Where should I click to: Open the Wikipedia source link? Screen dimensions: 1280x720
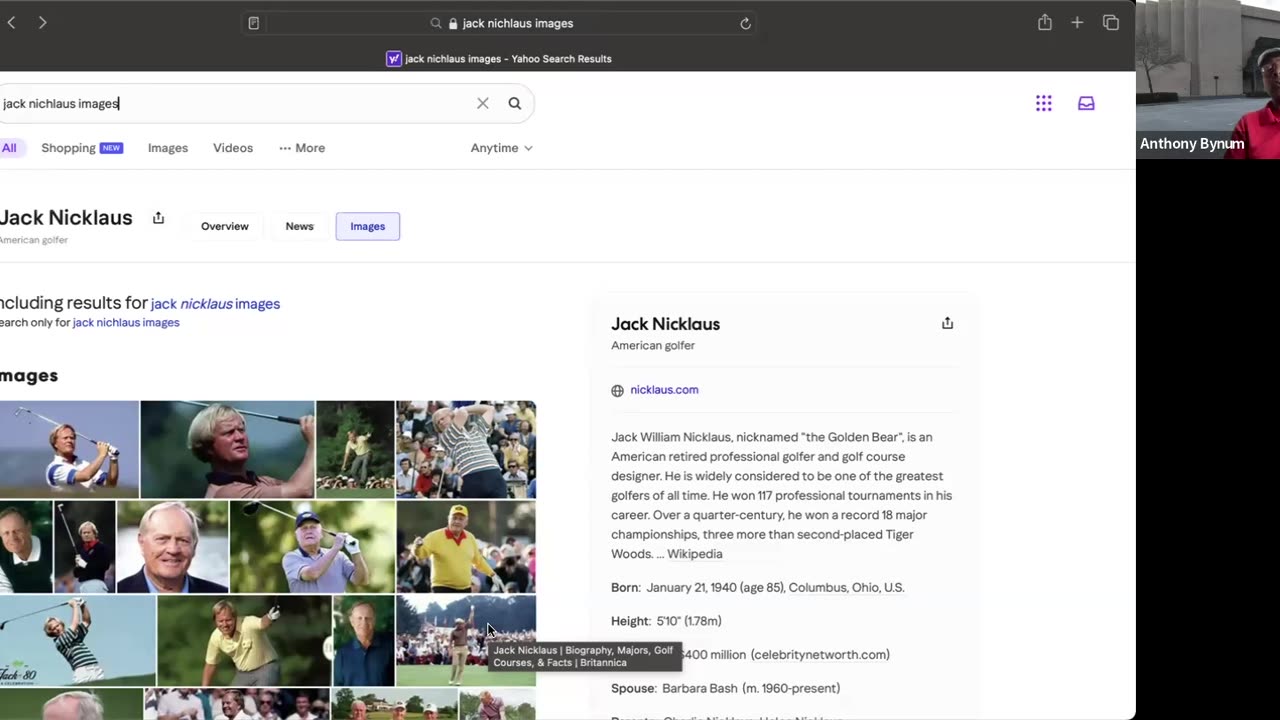[x=695, y=554]
